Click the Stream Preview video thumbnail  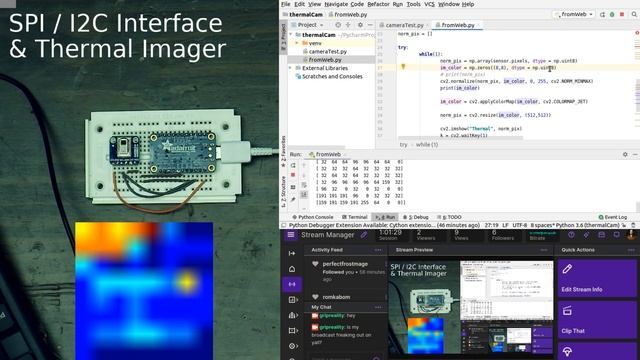(x=471, y=307)
